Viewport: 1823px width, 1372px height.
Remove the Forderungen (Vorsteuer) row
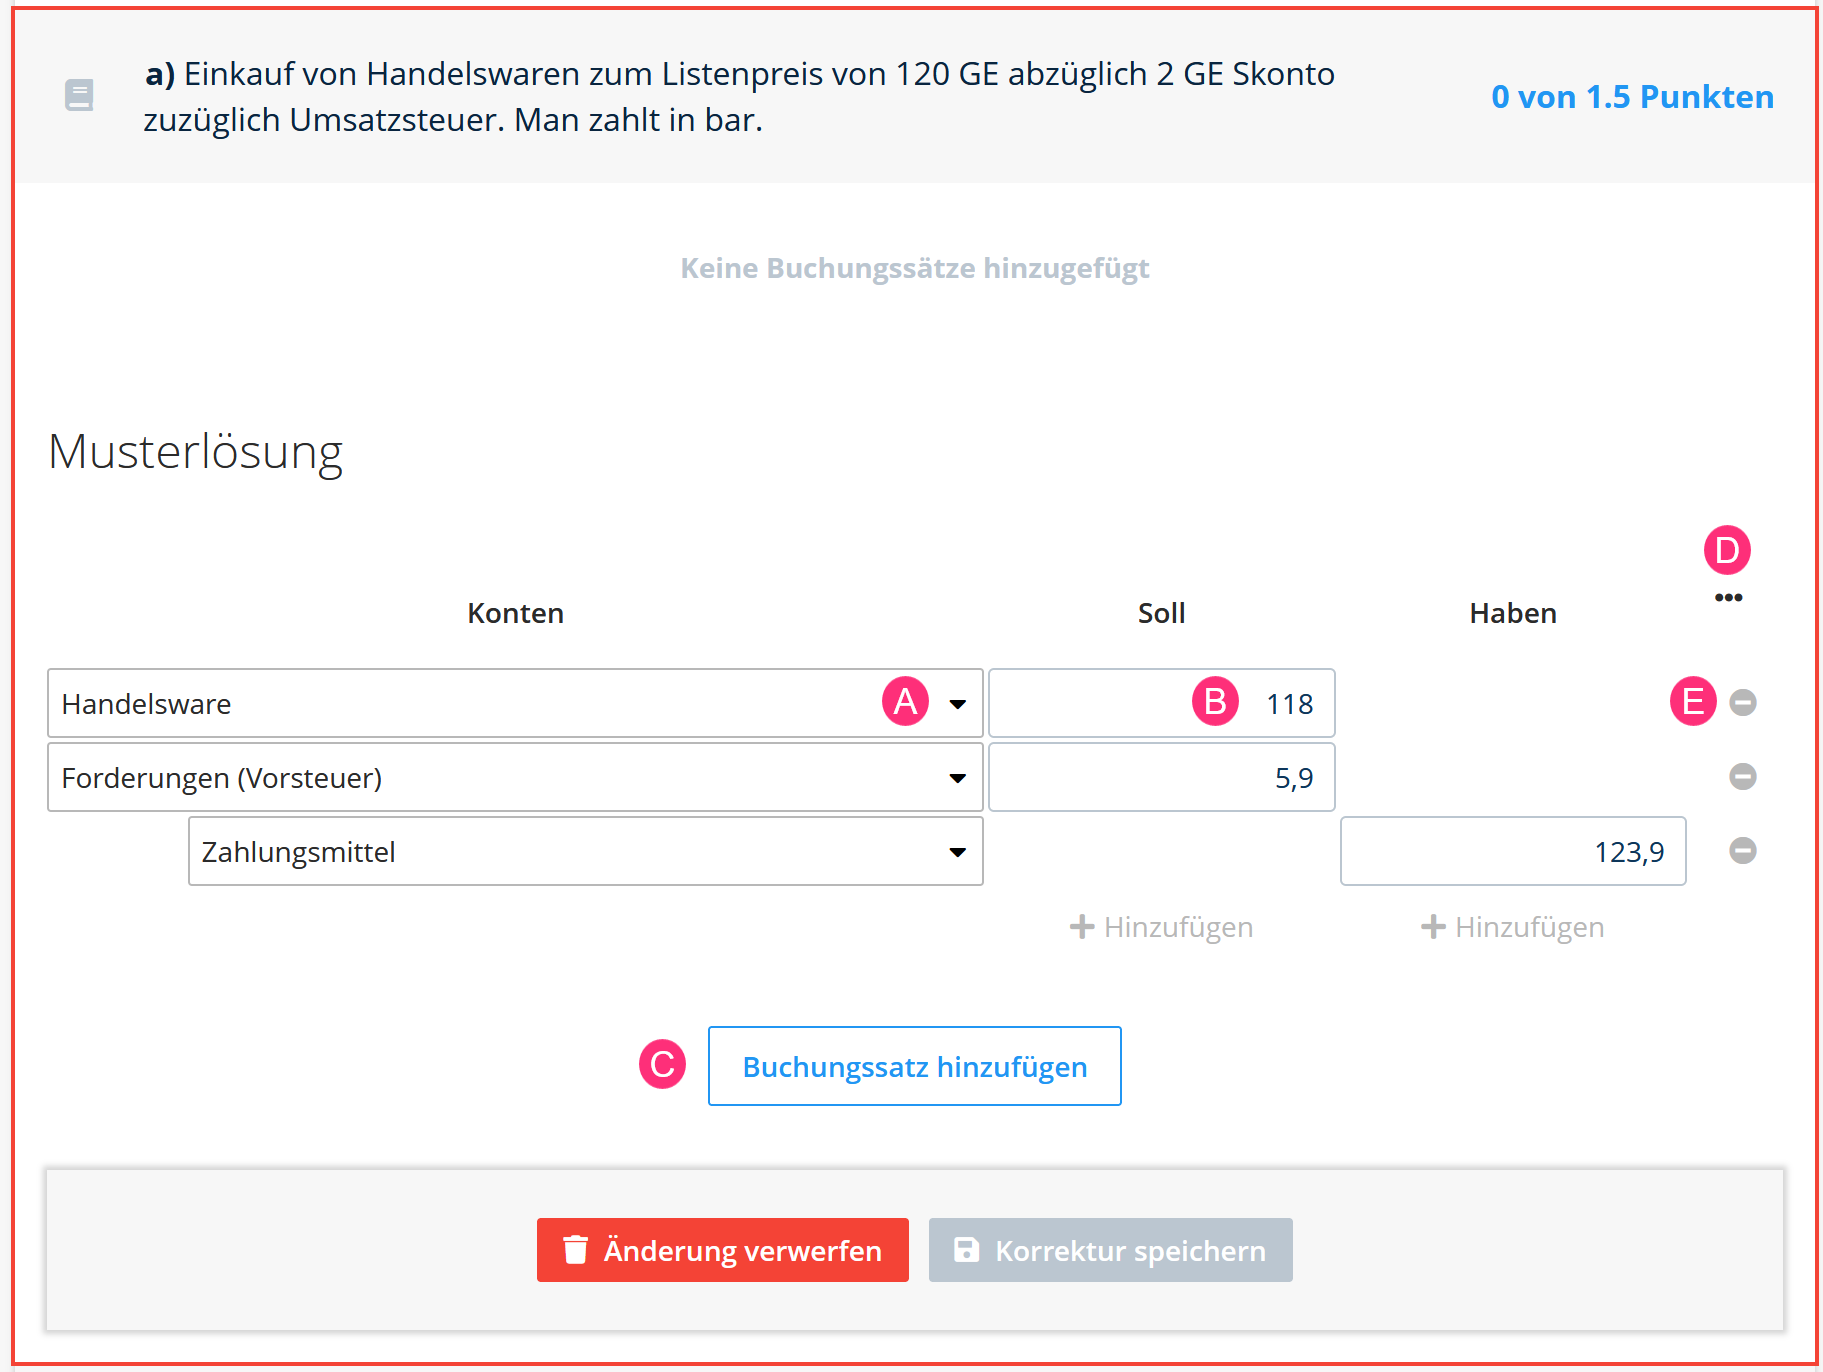pos(1743,777)
